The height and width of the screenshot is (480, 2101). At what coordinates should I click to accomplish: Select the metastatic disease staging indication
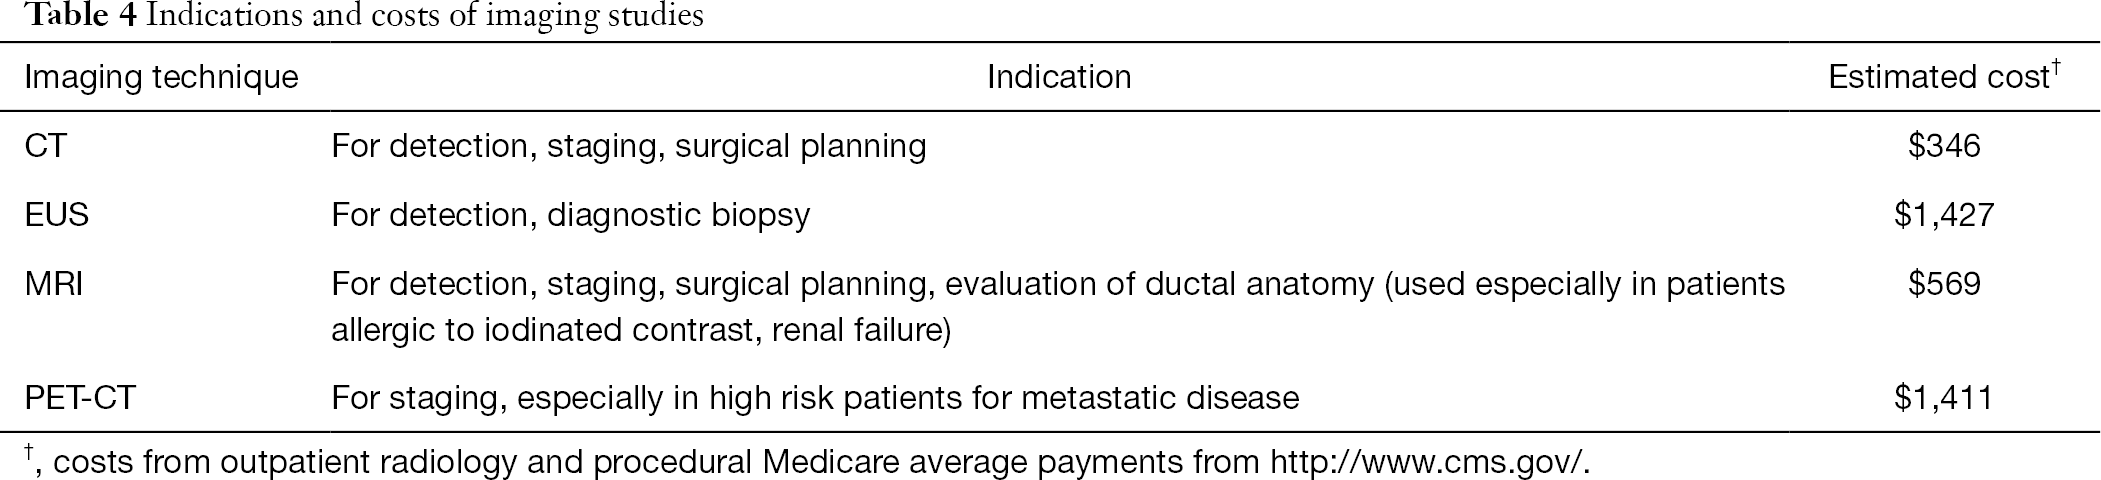click(815, 398)
